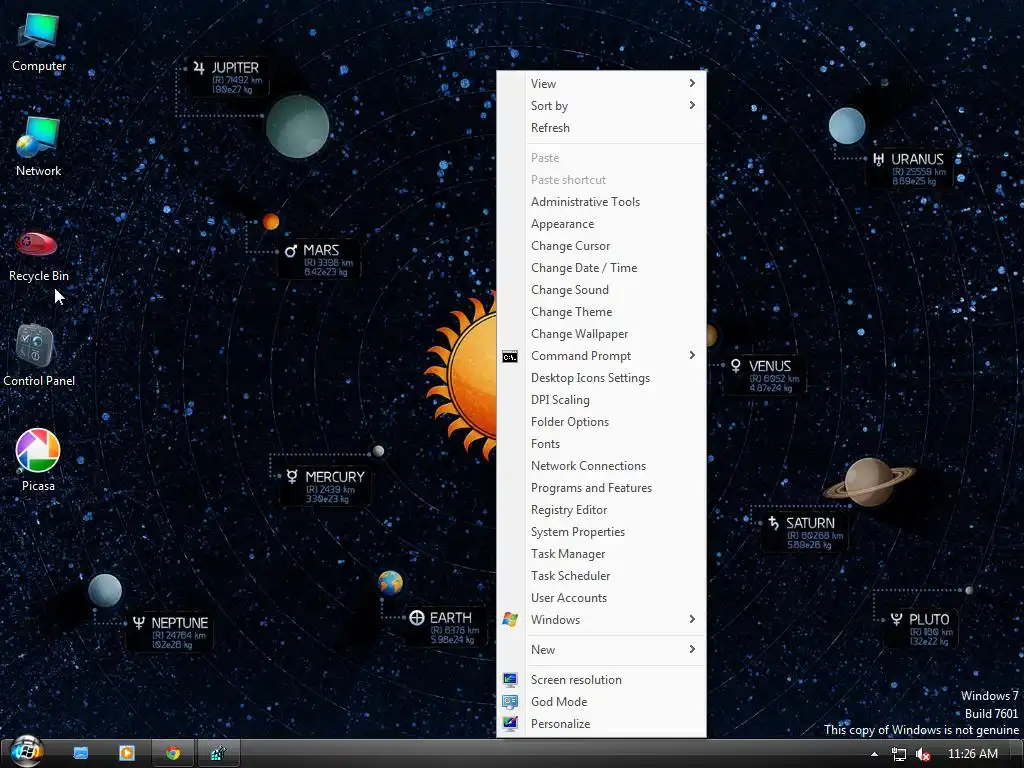Select the Network desktop icon

point(39,146)
